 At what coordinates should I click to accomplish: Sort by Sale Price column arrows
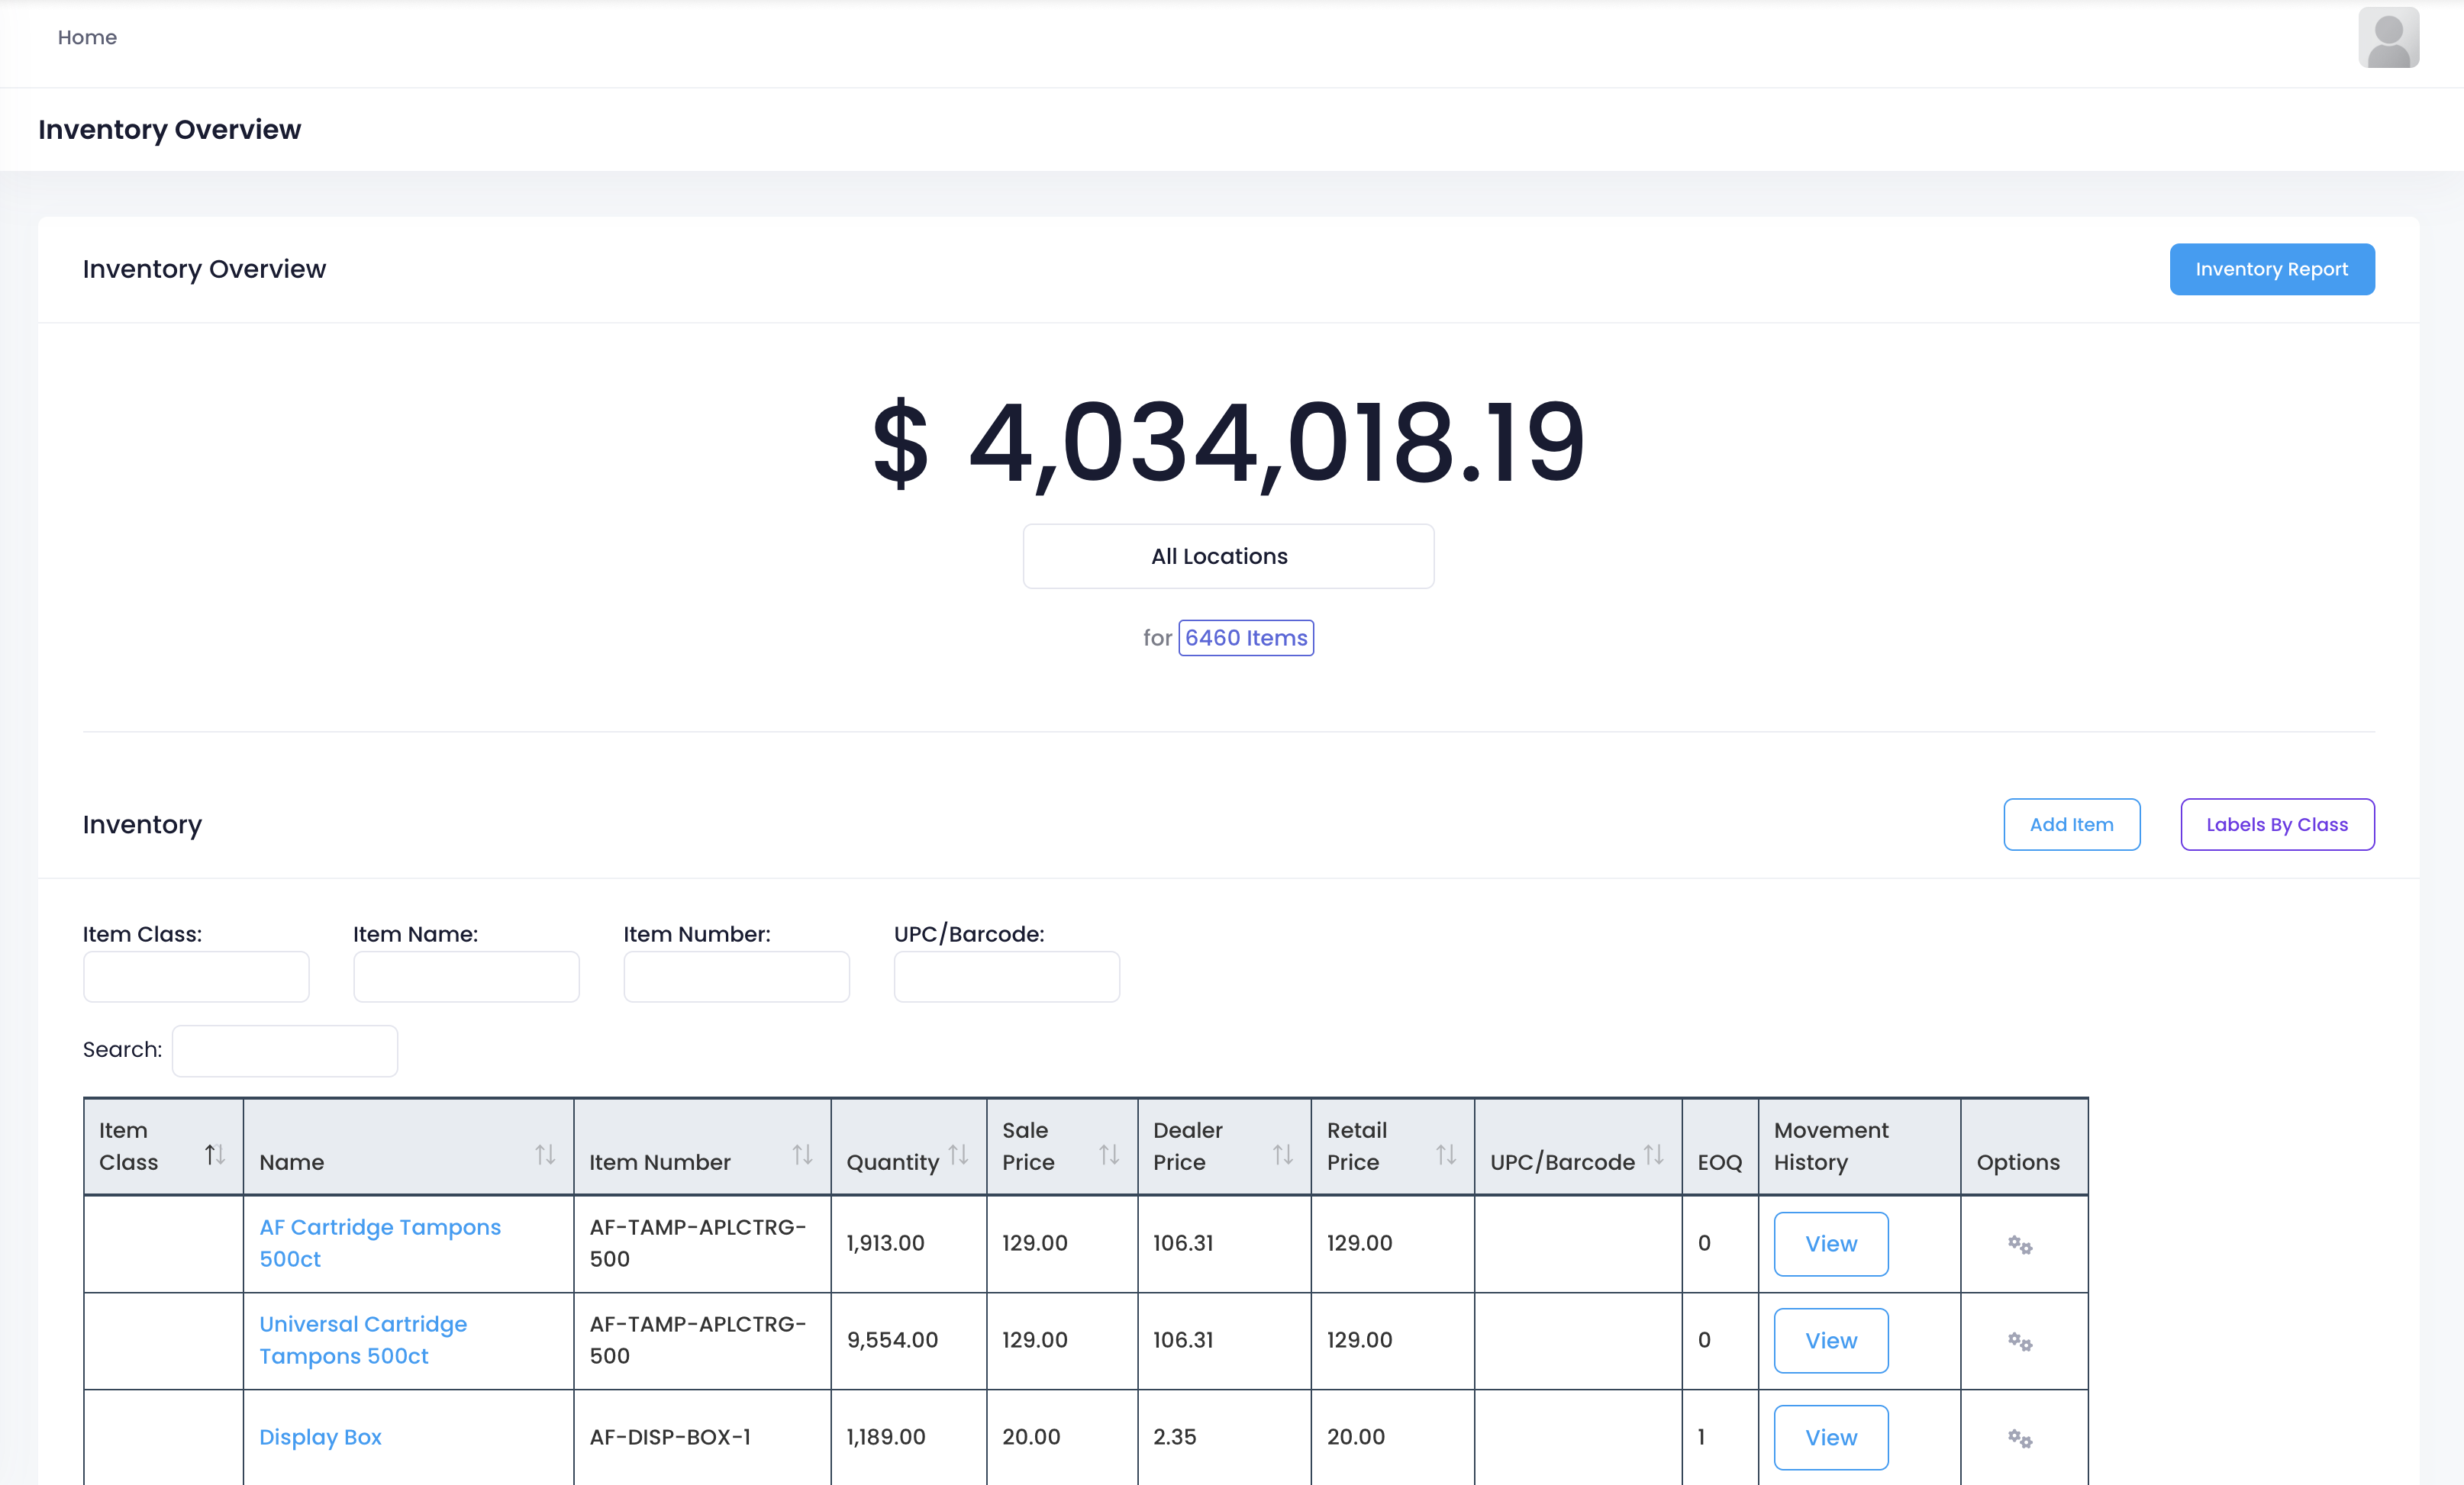(x=1108, y=1155)
